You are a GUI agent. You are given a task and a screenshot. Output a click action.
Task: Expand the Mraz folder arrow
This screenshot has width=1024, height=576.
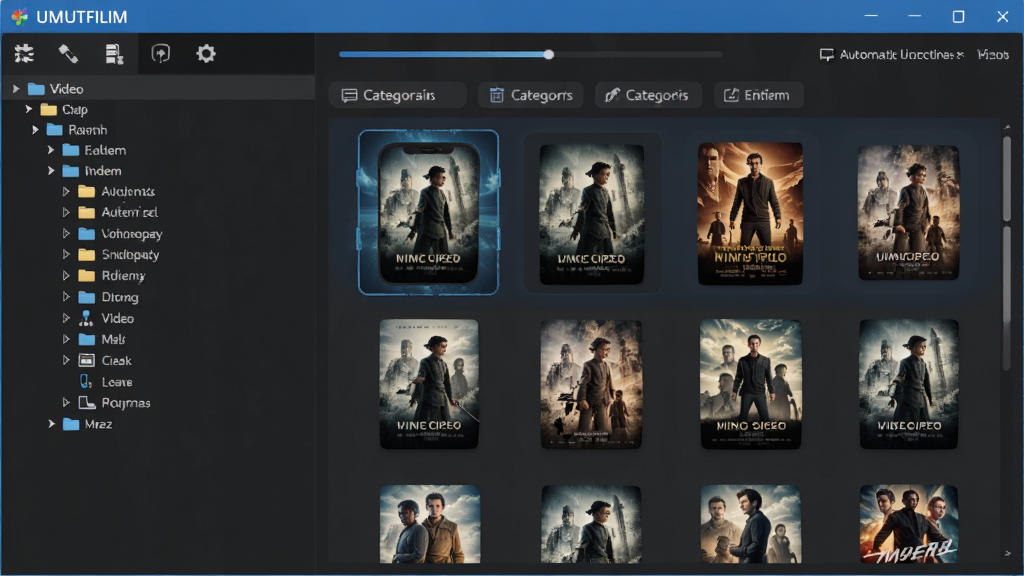pos(51,424)
